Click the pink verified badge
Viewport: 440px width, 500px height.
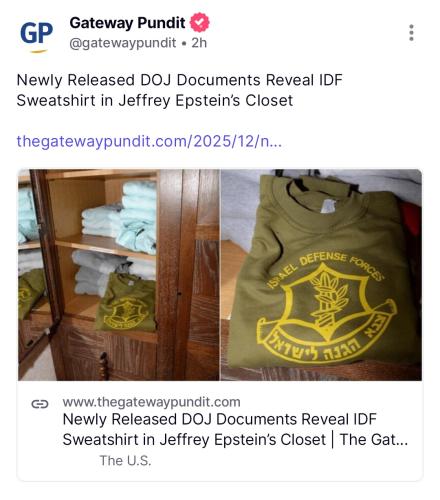(199, 23)
